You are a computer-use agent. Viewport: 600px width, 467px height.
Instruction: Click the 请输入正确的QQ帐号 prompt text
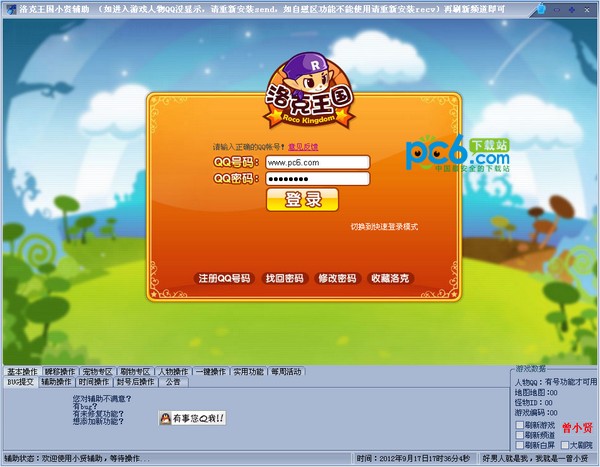[249, 147]
